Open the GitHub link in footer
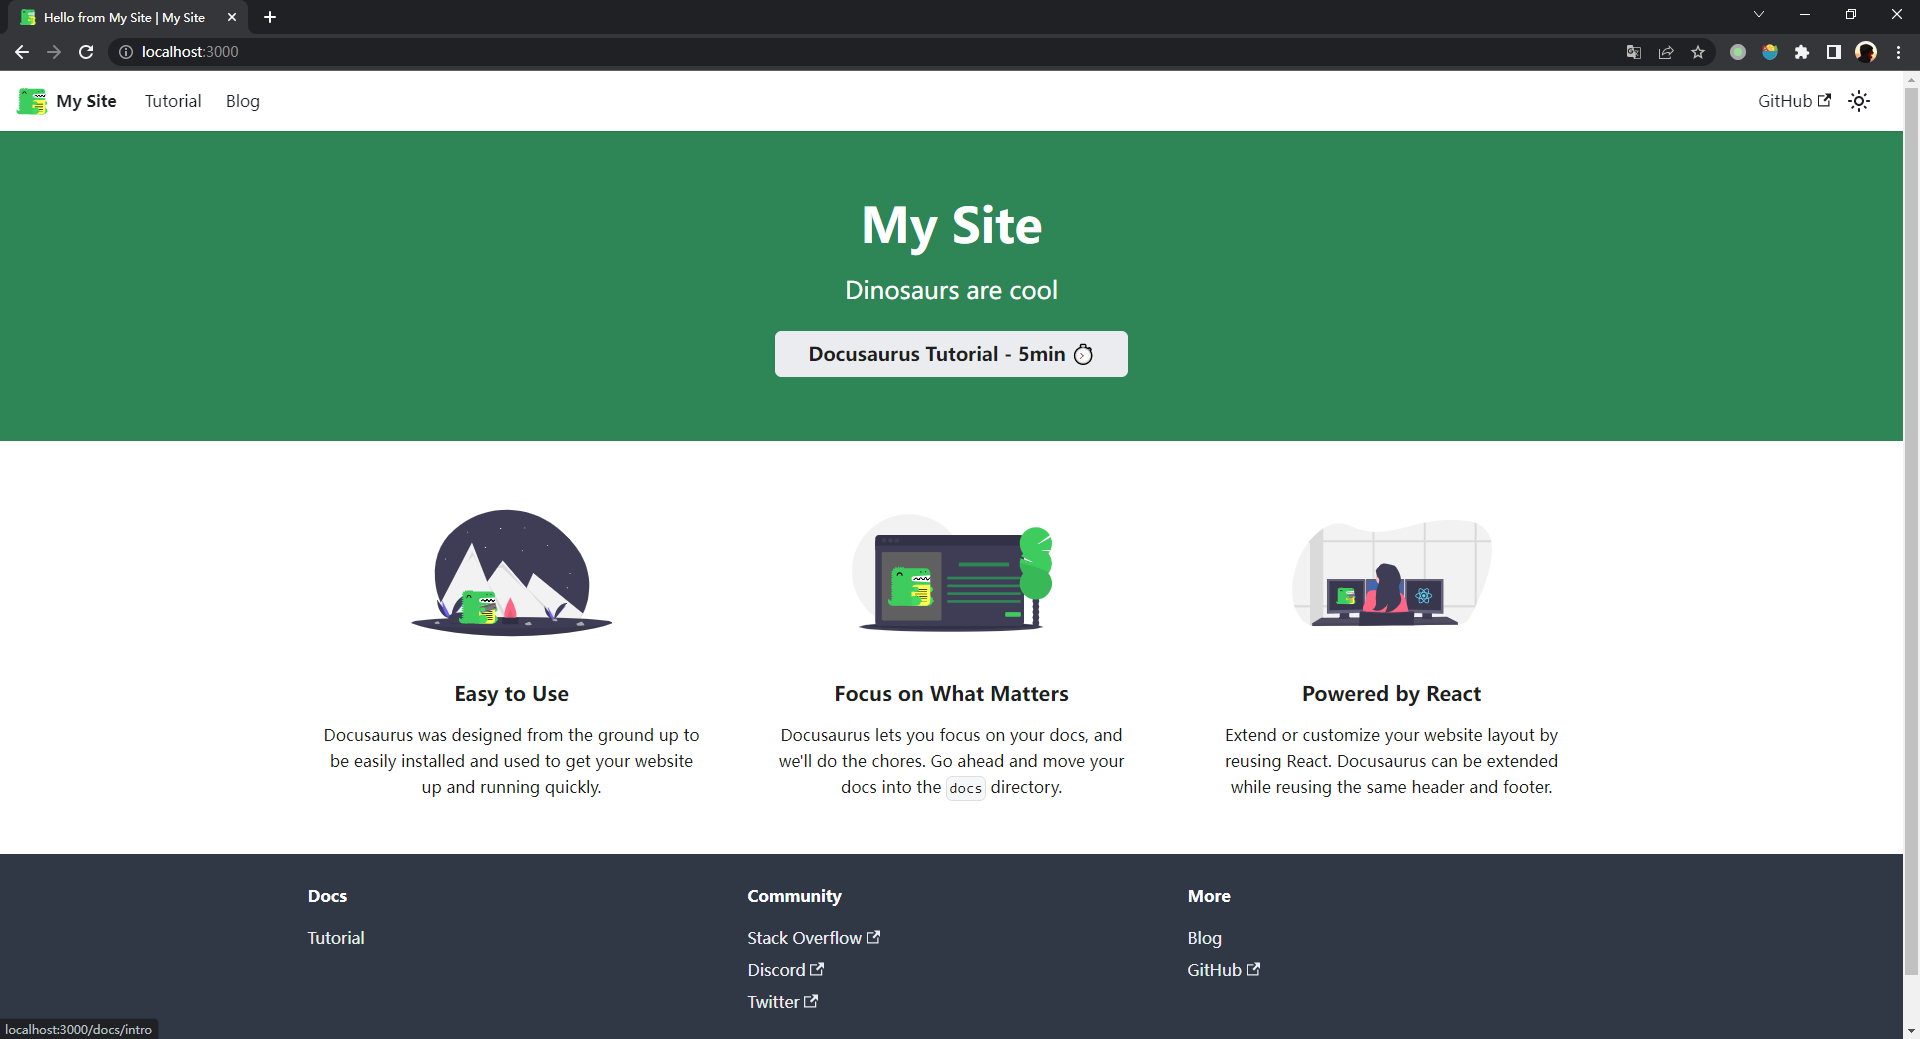Viewport: 1920px width, 1039px height. pos(1223,970)
